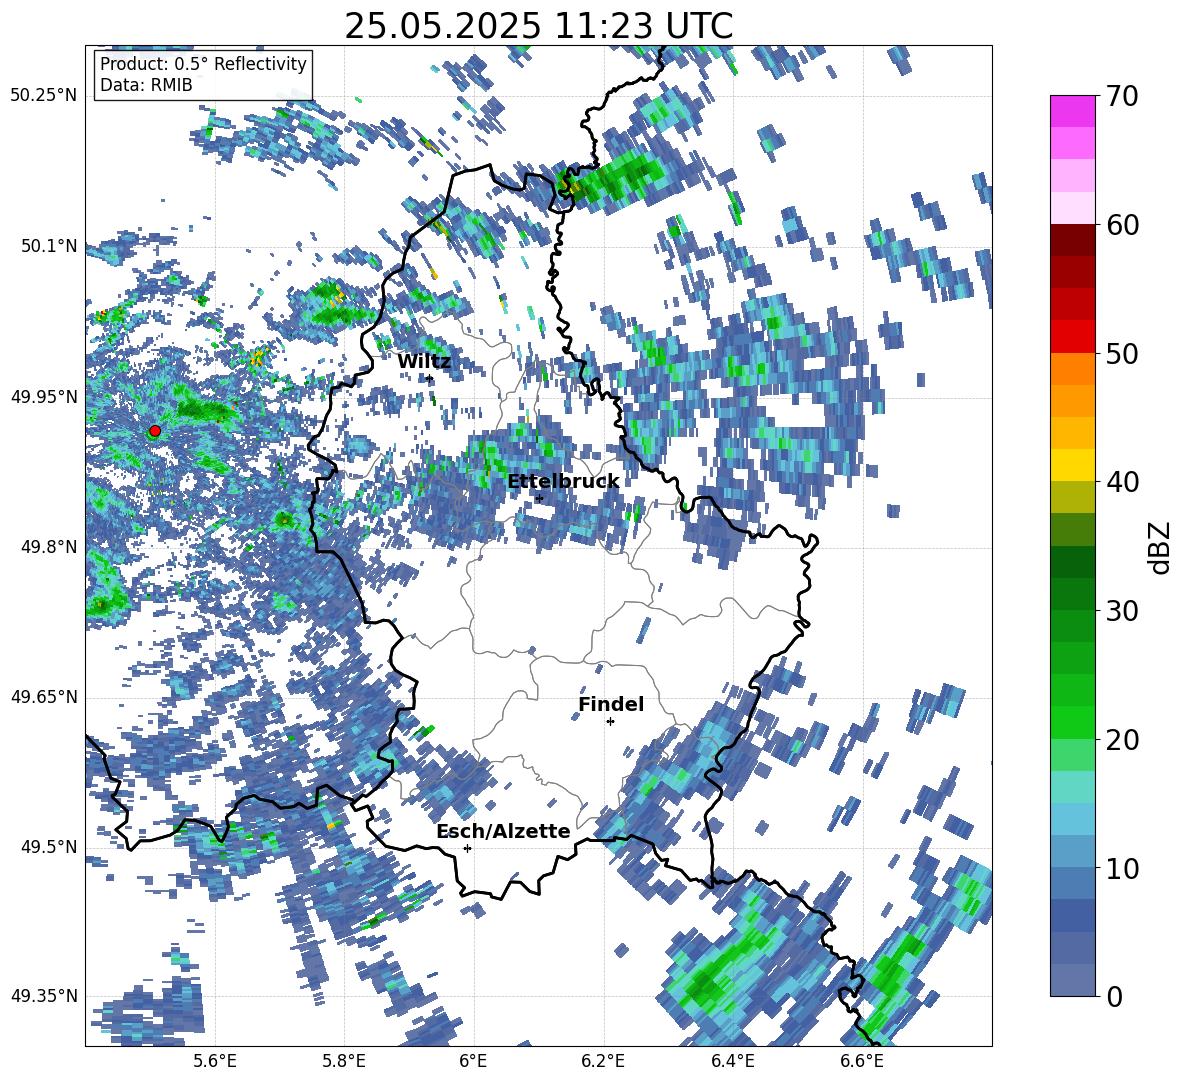Screen dimensions: 1184x1081
Task: Click the red radar location dot
Action: tap(155, 431)
